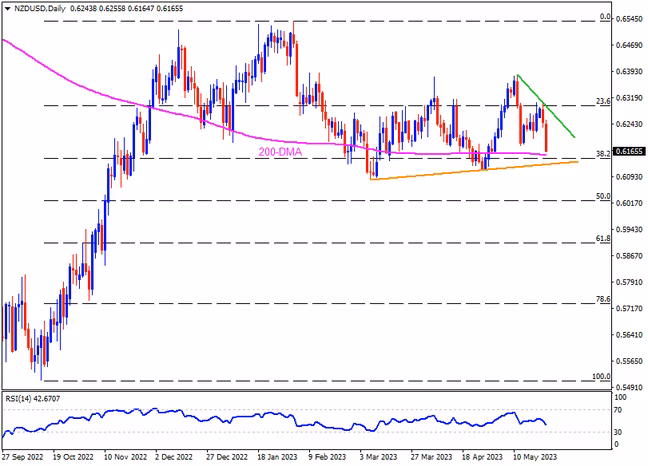The width and height of the screenshot is (648, 466).
Task: Click the 61.8 Fibonacci level label
Action: tap(603, 238)
